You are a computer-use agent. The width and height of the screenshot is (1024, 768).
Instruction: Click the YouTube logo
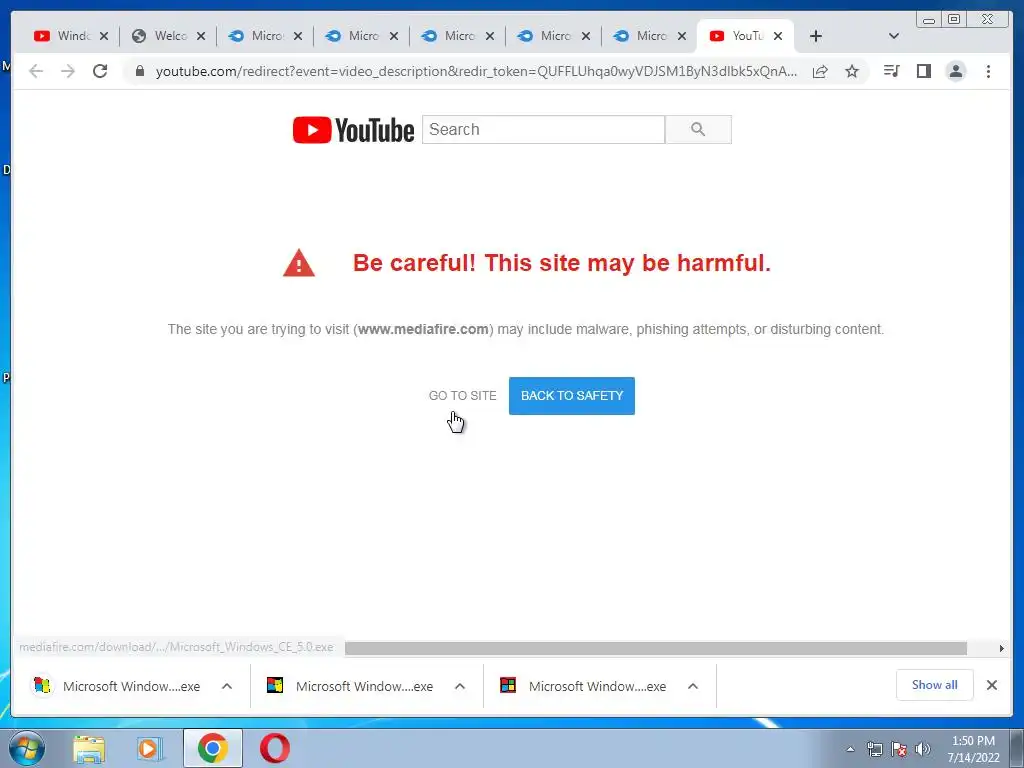click(x=353, y=130)
